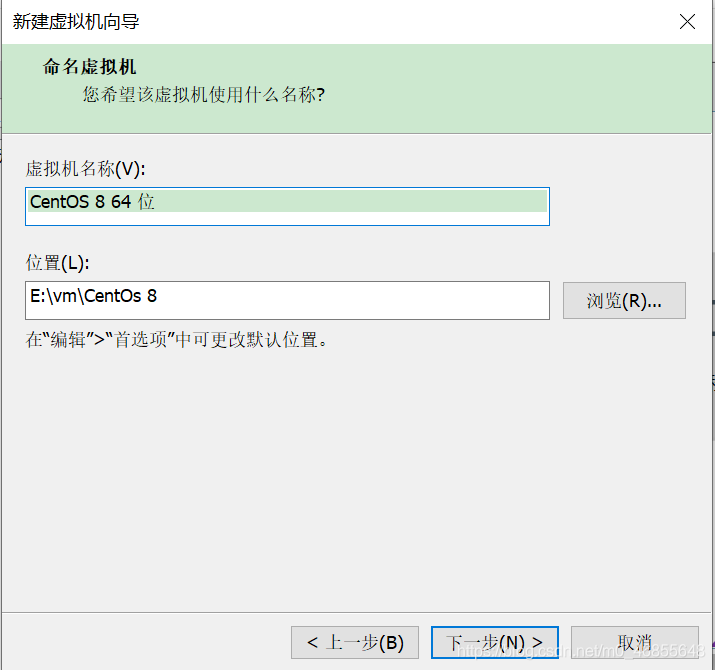715x670 pixels.
Task: Click the 位置(L): label
Action: click(57, 263)
